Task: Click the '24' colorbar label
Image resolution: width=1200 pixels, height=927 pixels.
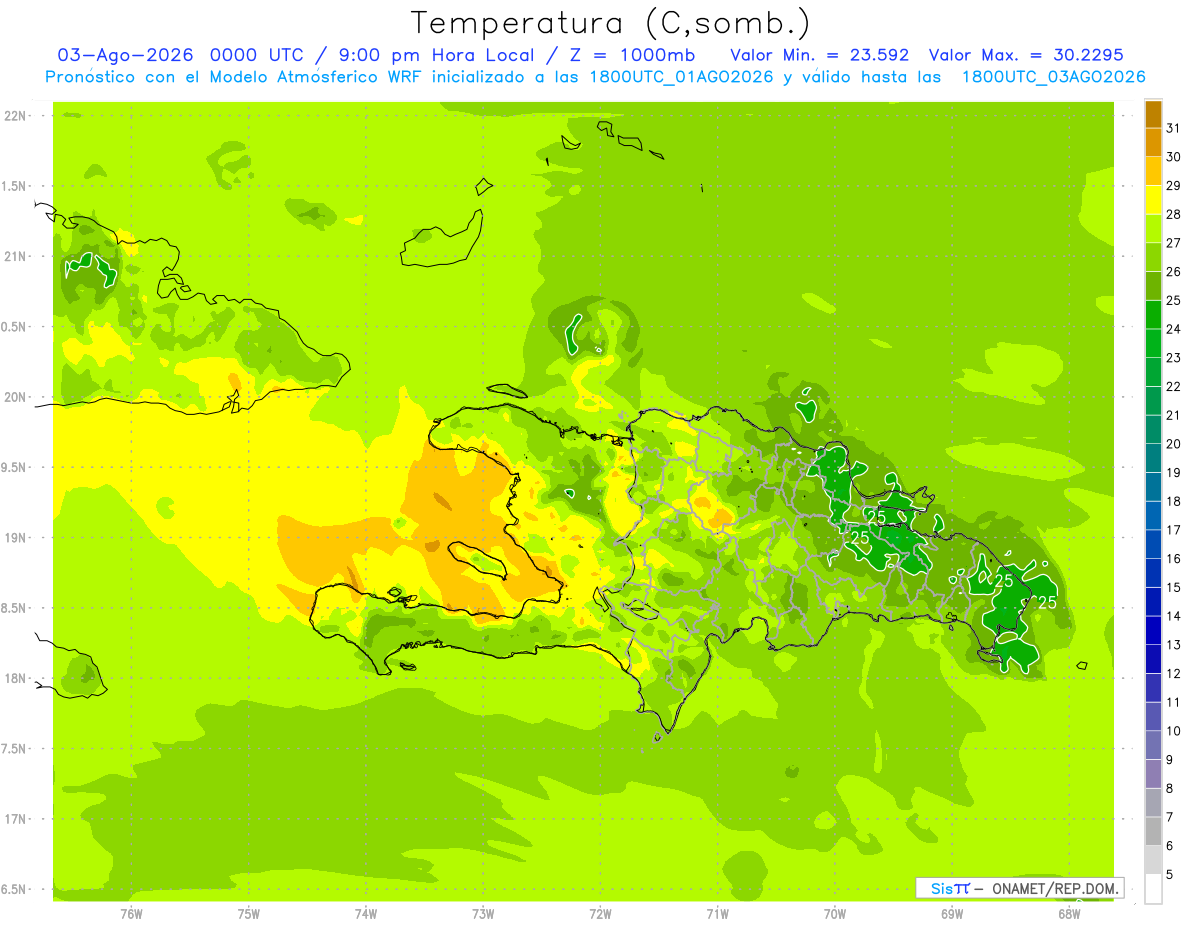Action: [1173, 329]
